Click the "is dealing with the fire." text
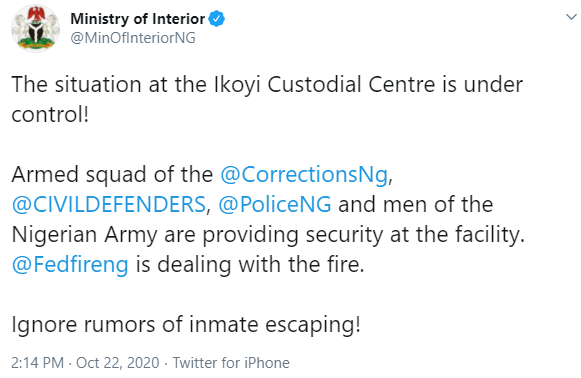Image resolution: width=581 pixels, height=378 pixels. (250, 265)
